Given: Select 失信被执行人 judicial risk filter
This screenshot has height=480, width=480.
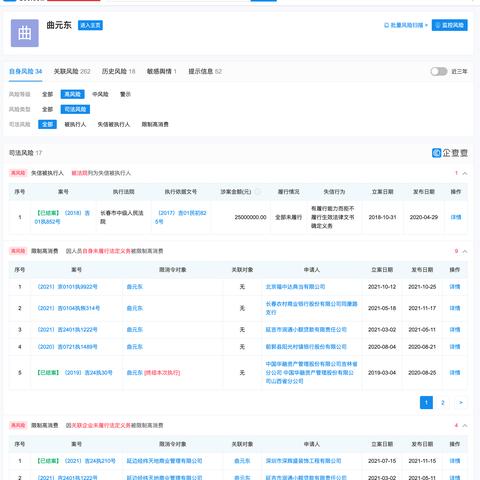Looking at the screenshot, I should click(x=114, y=124).
